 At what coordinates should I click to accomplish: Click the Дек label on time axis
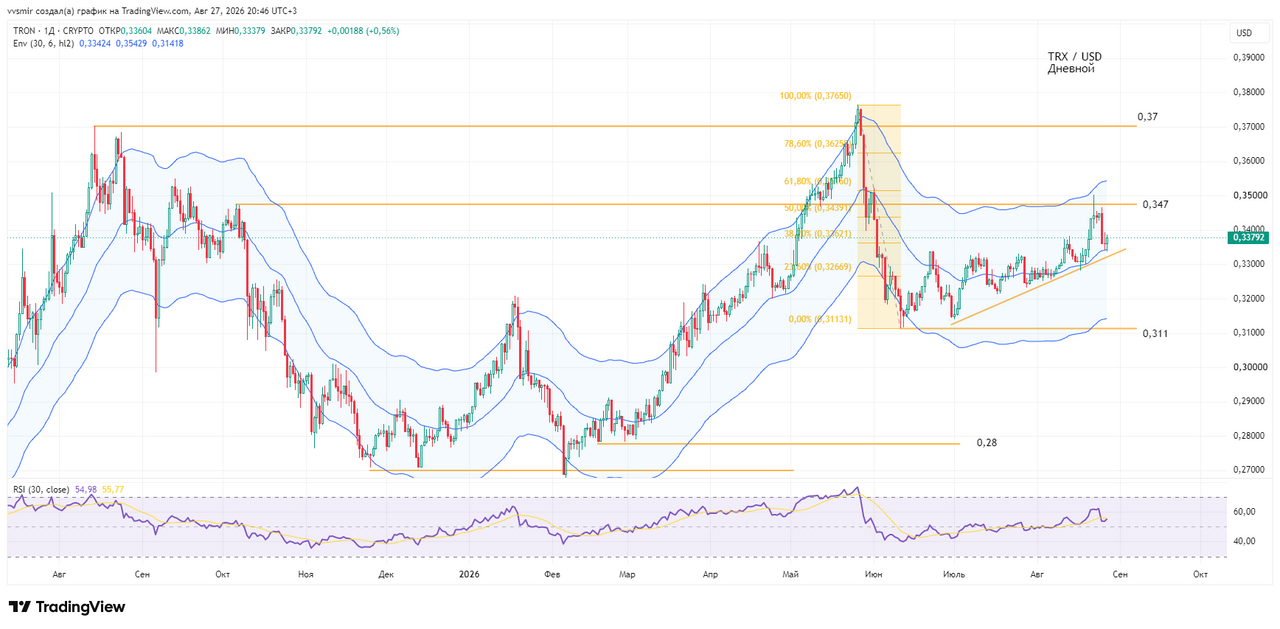387,575
